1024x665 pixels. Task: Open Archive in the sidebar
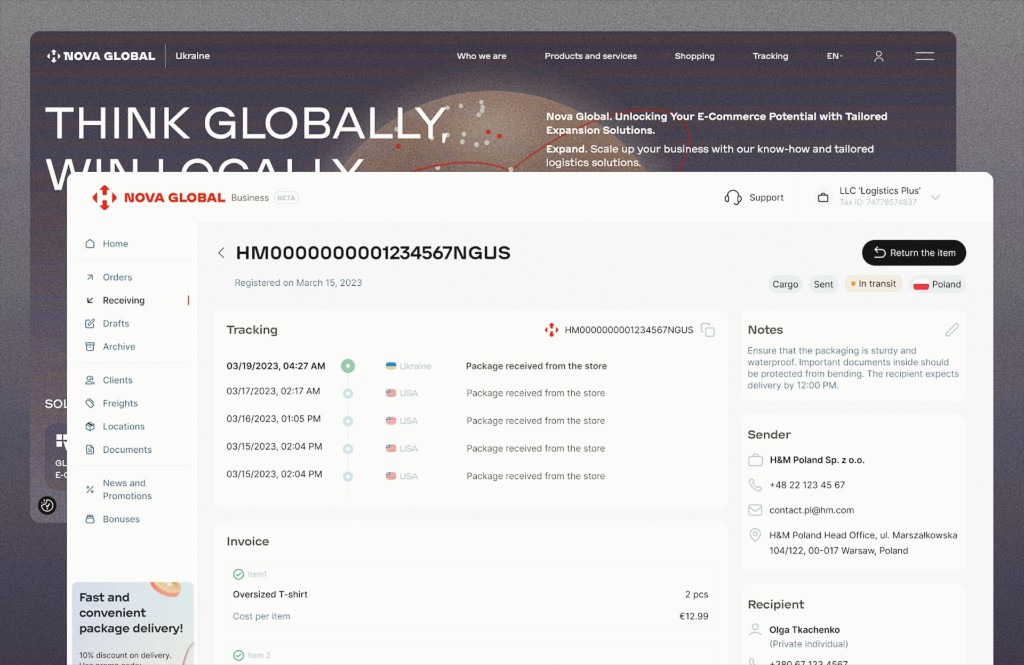pyautogui.click(x=119, y=347)
